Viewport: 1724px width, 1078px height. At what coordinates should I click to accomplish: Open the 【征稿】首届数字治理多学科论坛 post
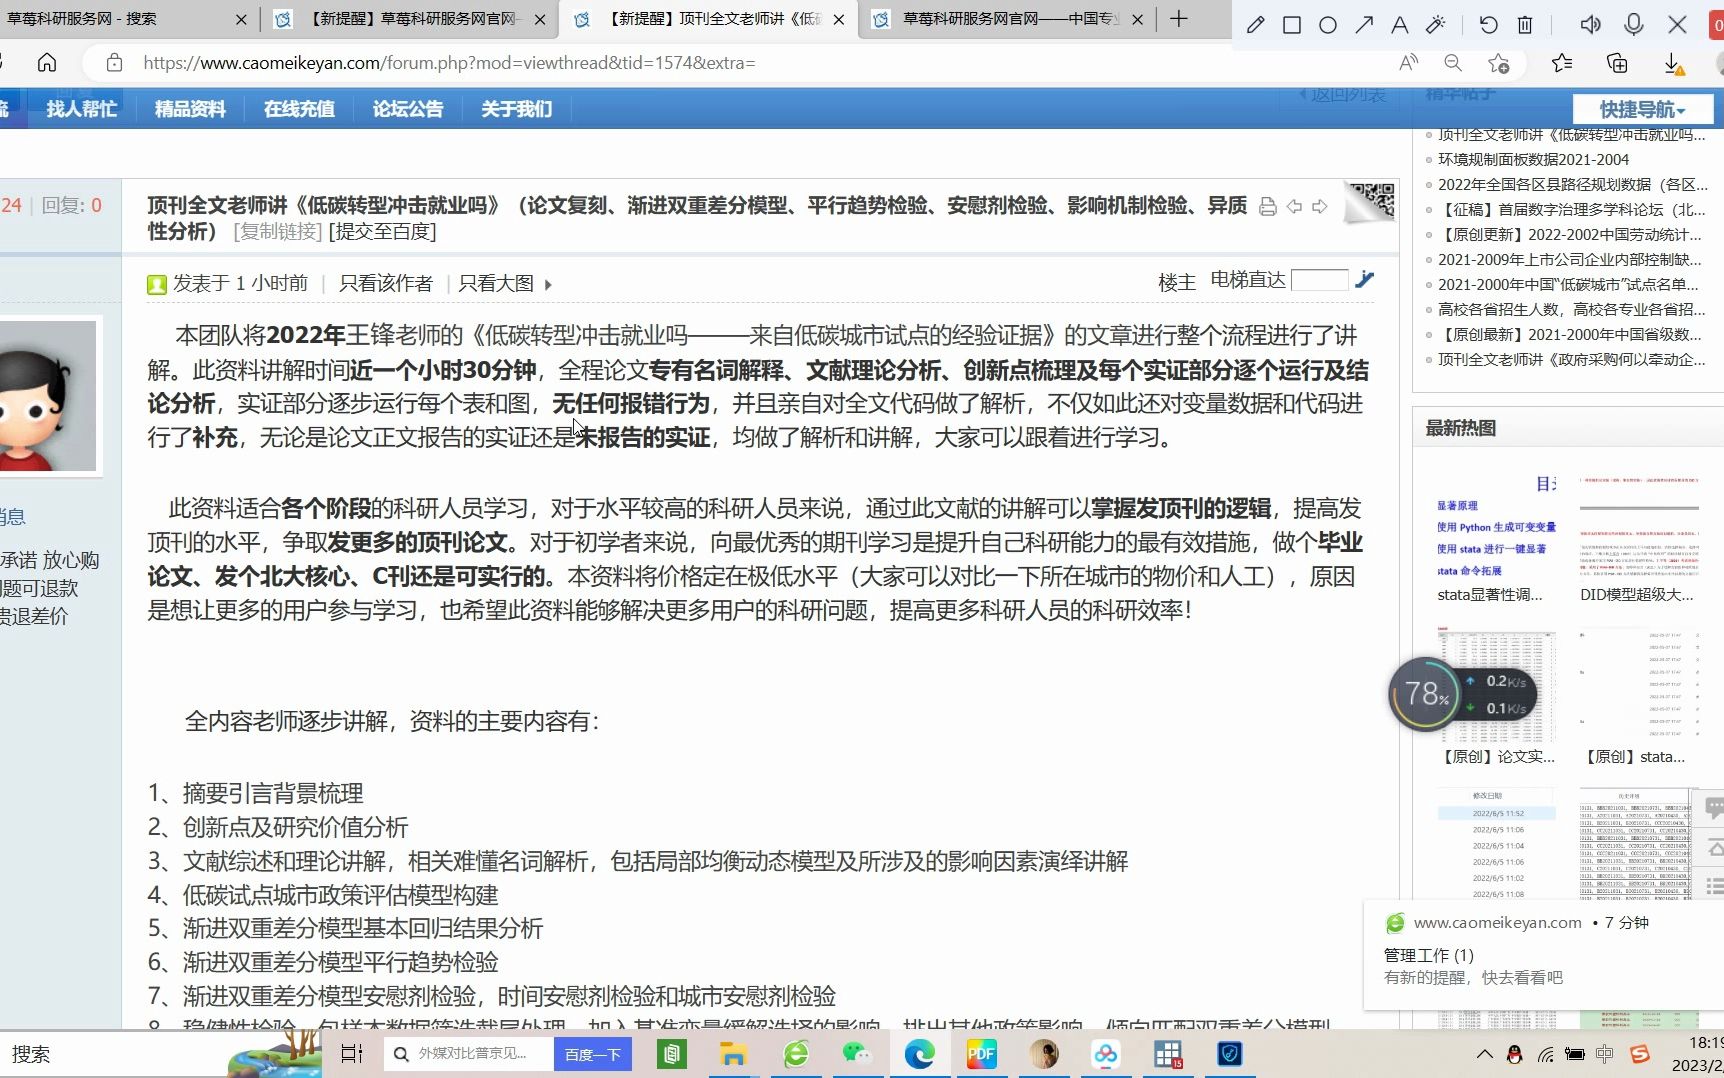[1572, 209]
